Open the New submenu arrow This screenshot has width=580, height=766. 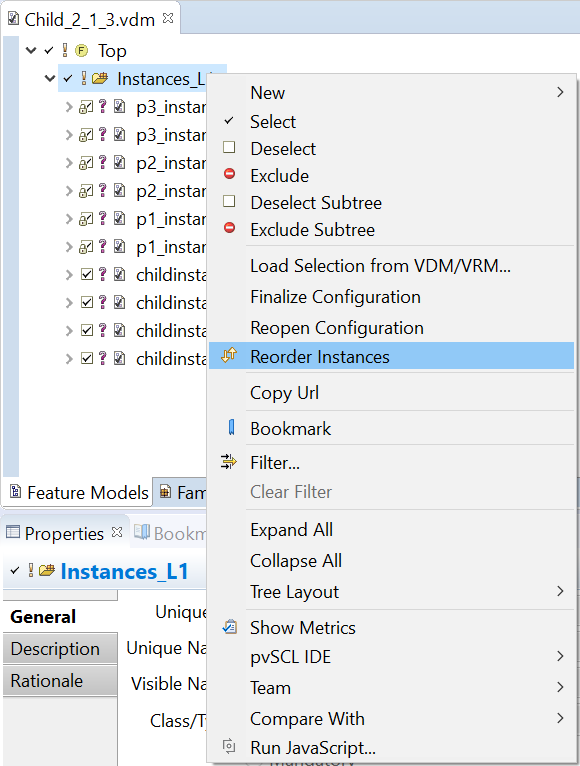pyautogui.click(x=560, y=92)
